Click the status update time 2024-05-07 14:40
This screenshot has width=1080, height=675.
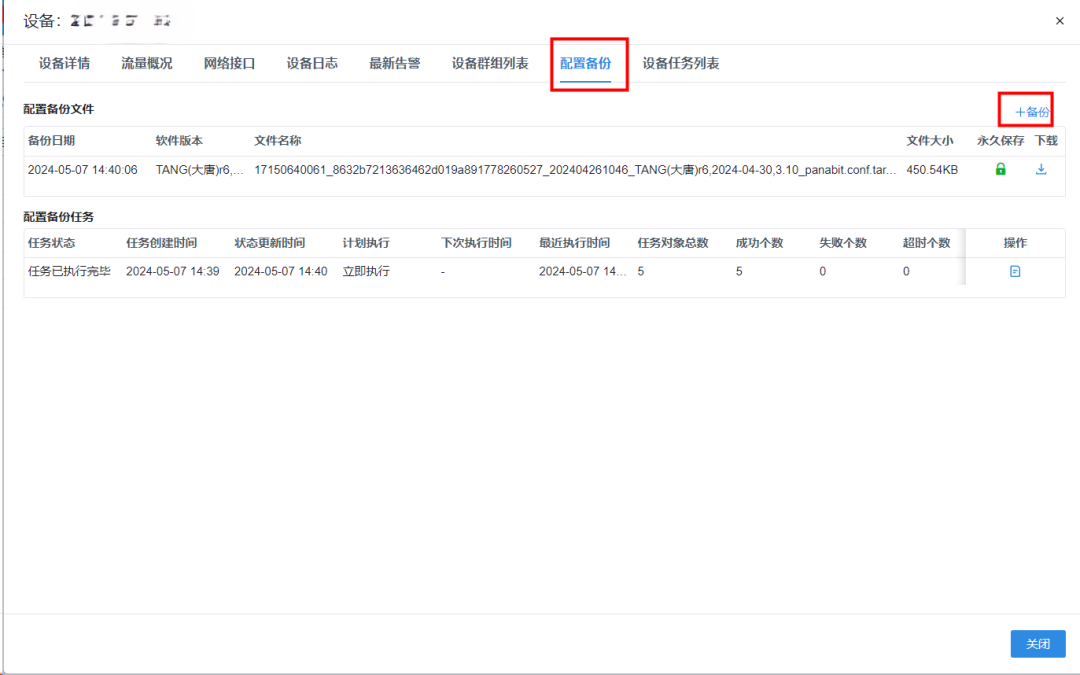coord(281,271)
